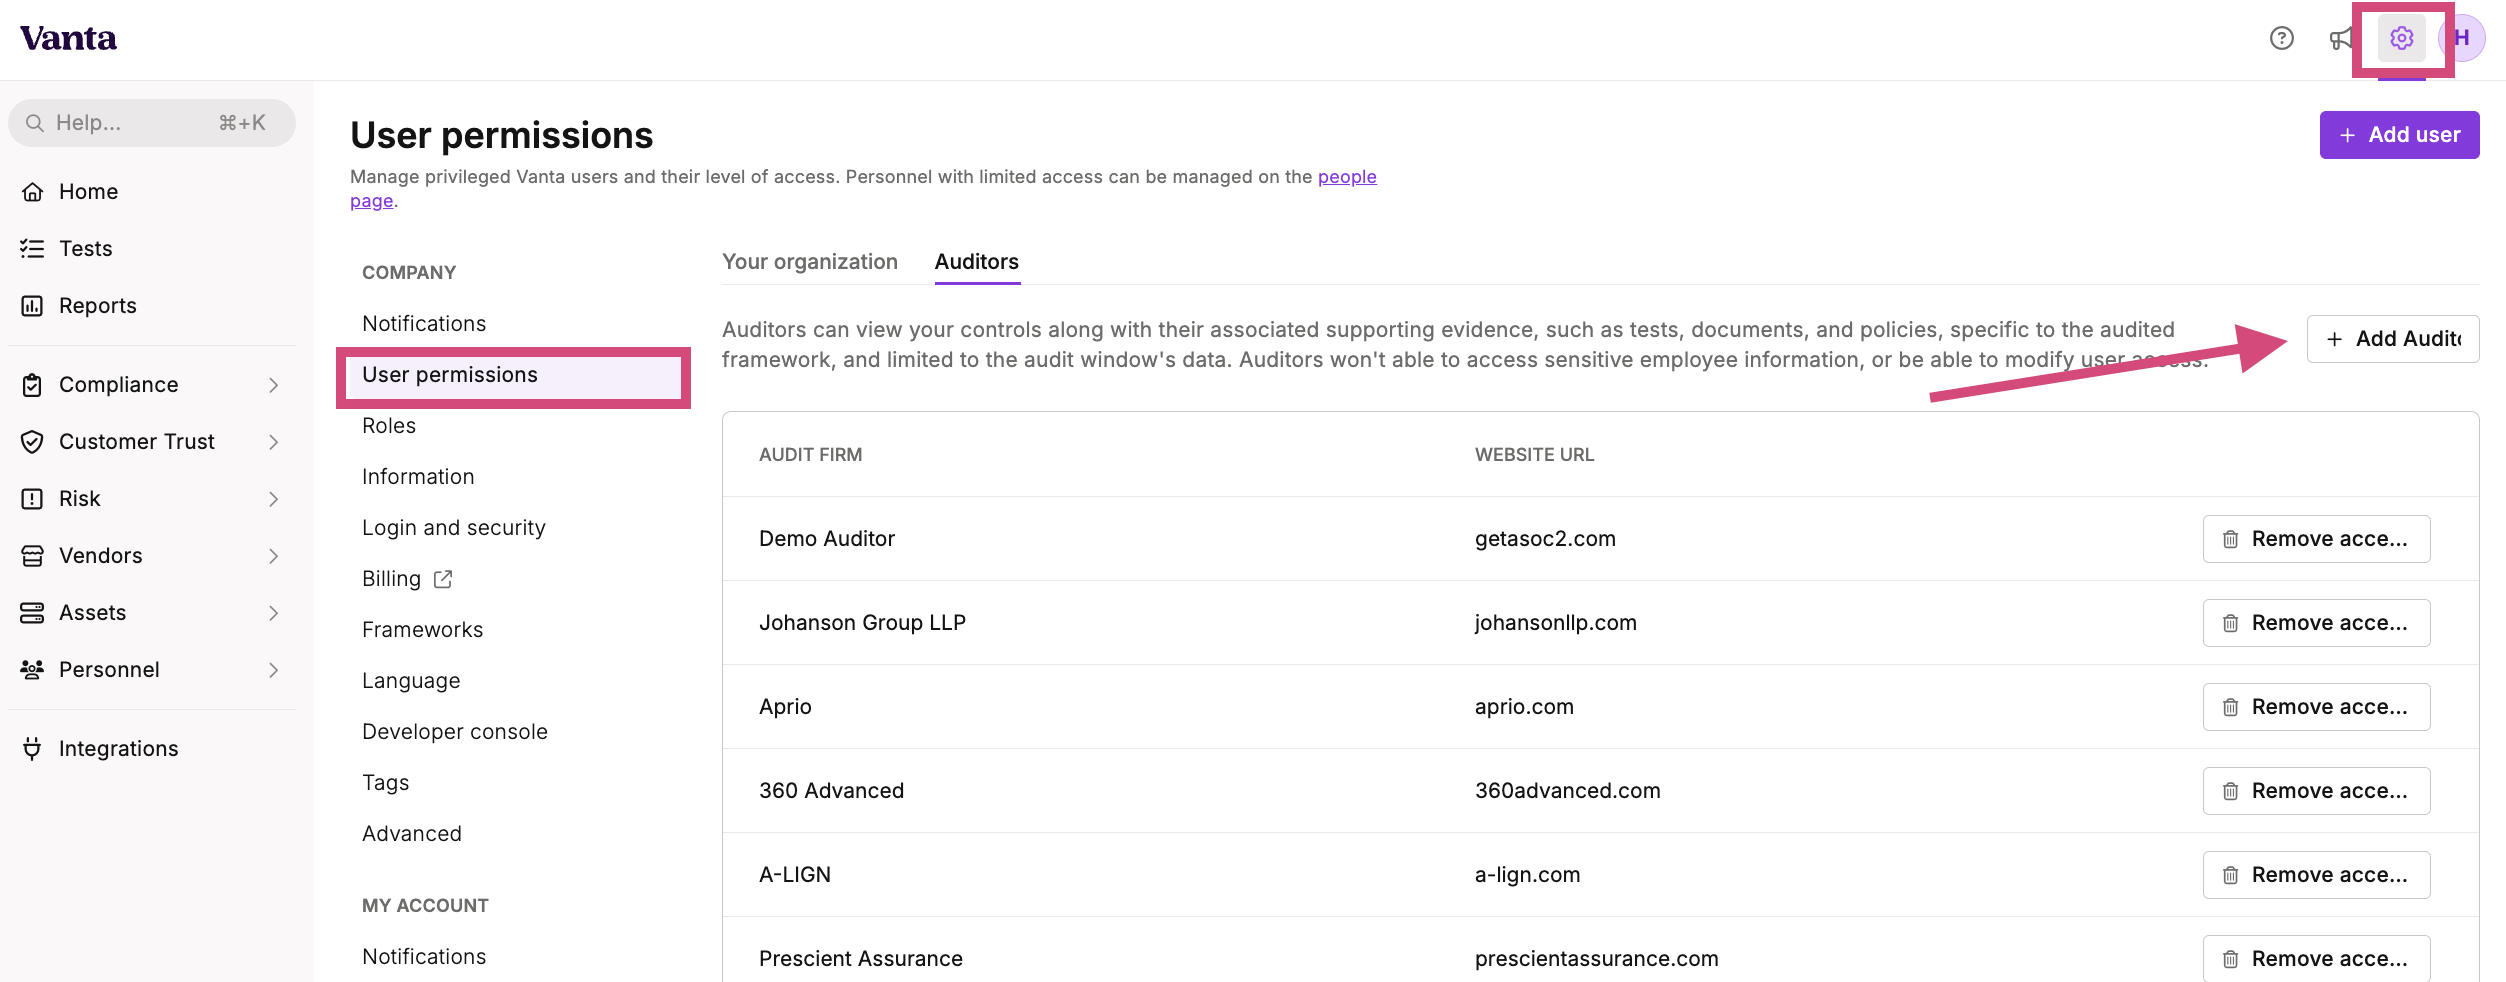Click trash icon in A-LIGN row
The height and width of the screenshot is (982, 2506).
[2230, 875]
